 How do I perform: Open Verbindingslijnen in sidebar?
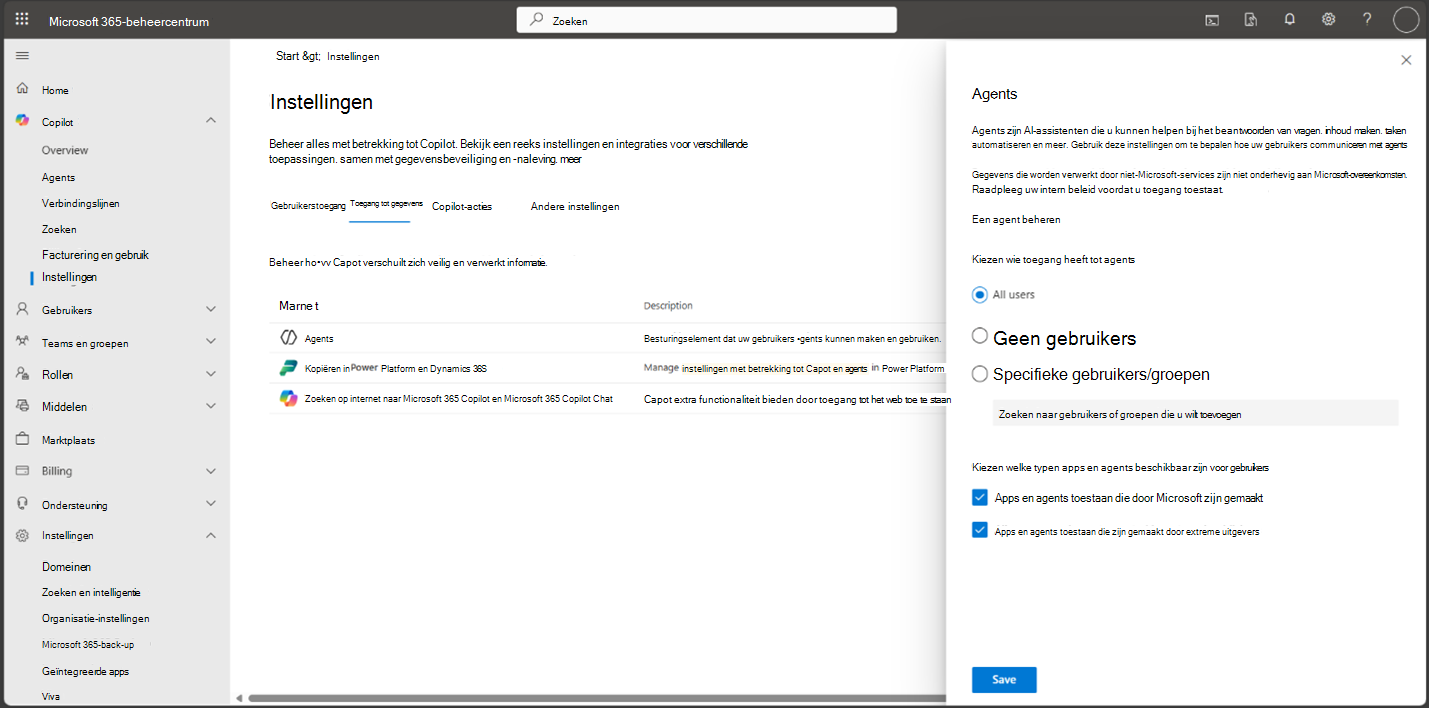81,203
